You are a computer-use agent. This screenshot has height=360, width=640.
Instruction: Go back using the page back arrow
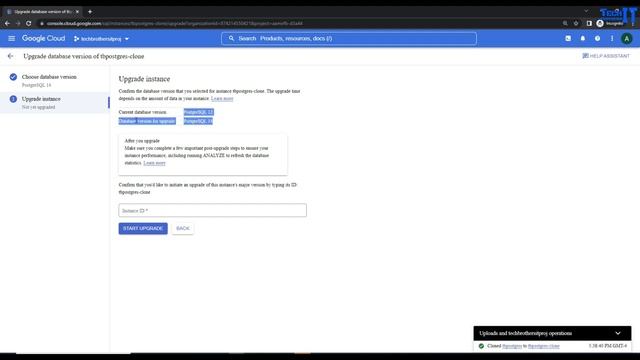coord(11,56)
